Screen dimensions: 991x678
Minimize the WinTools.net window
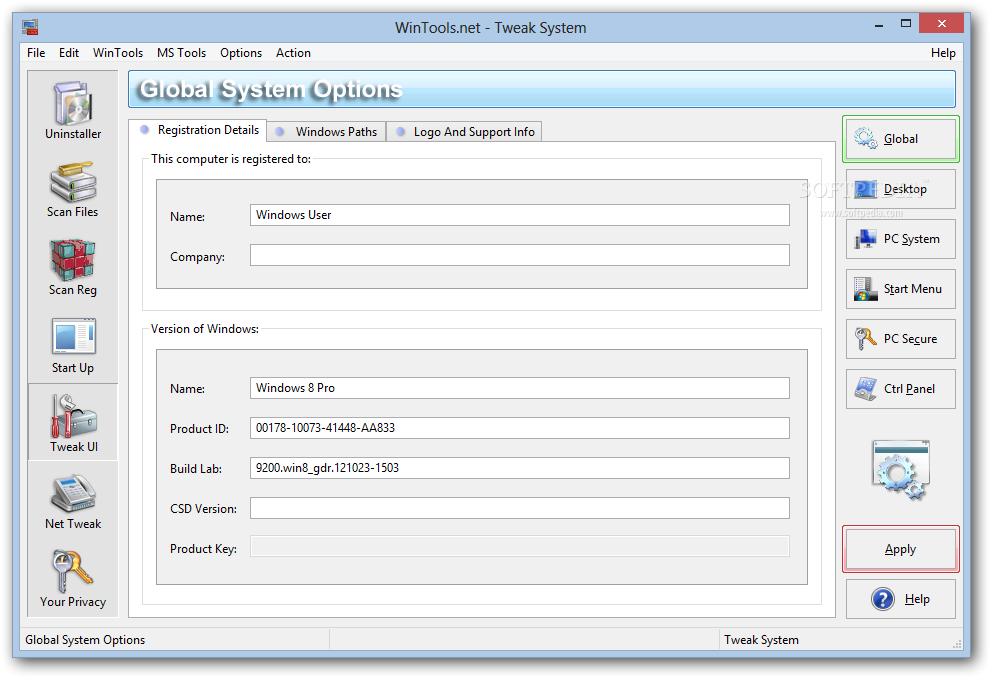(879, 24)
